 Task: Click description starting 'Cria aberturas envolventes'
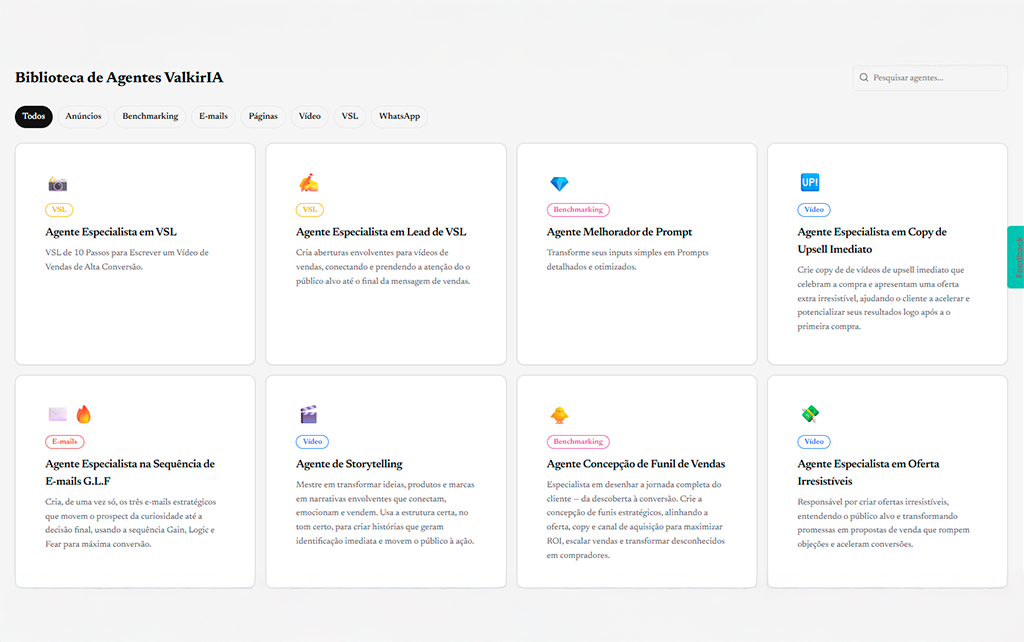point(383,266)
